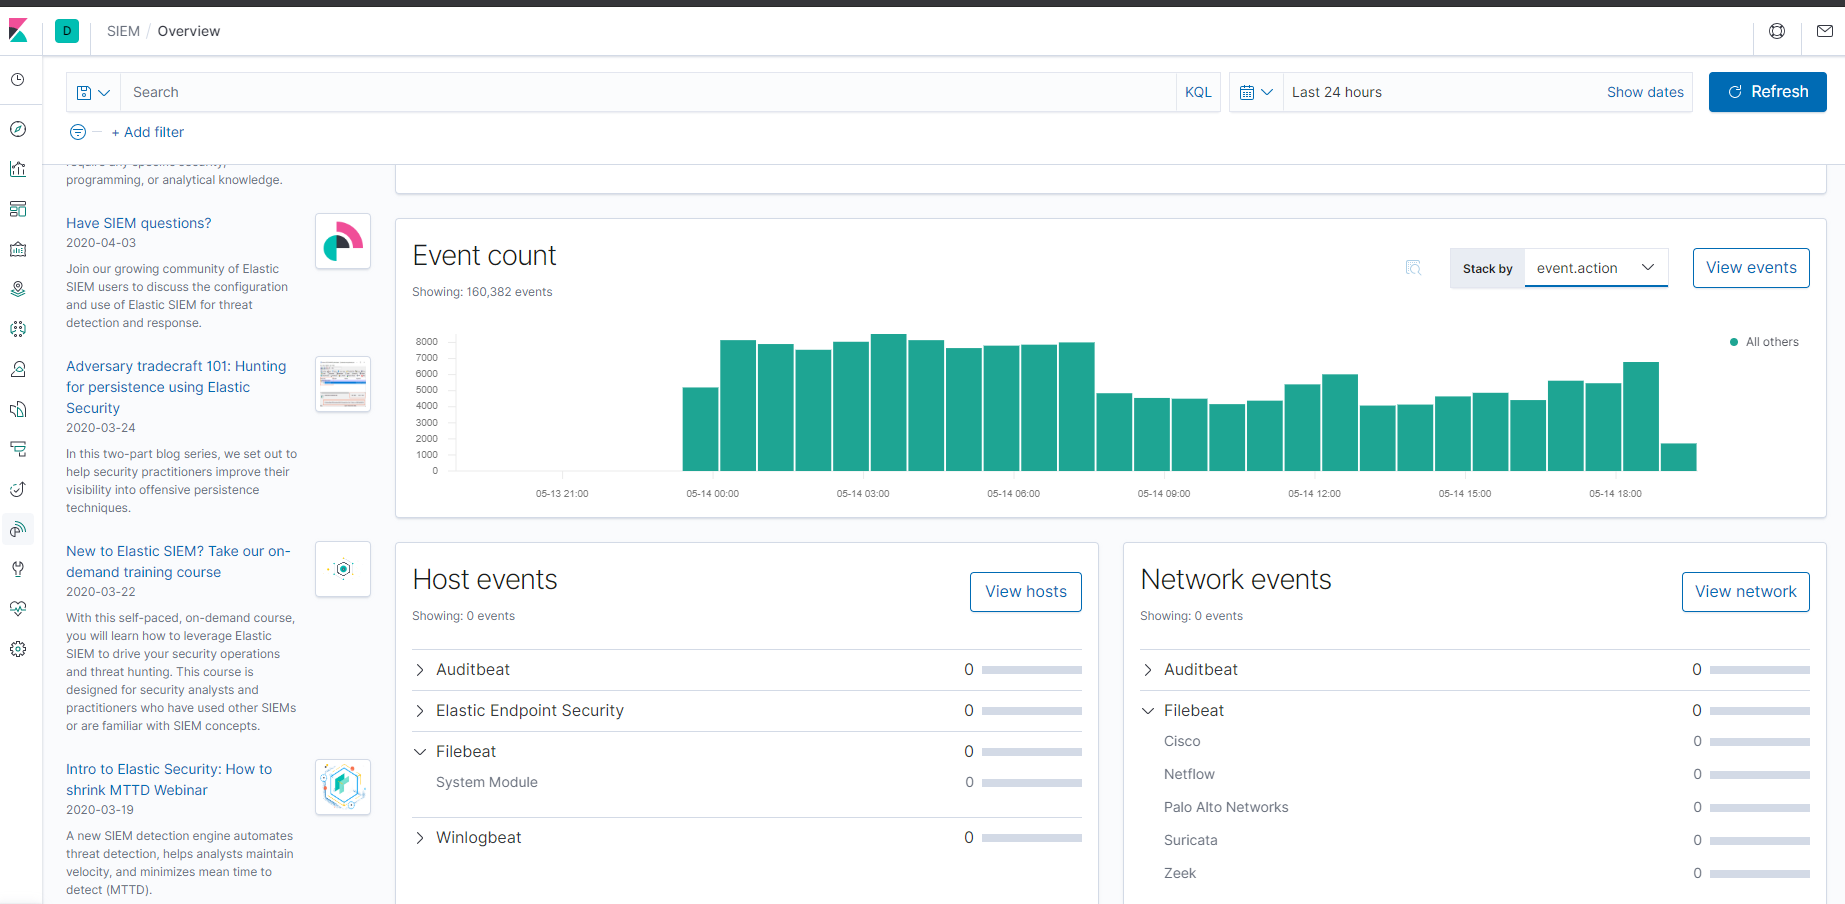
Task: Open saved queries dropdown
Action: coord(93,92)
